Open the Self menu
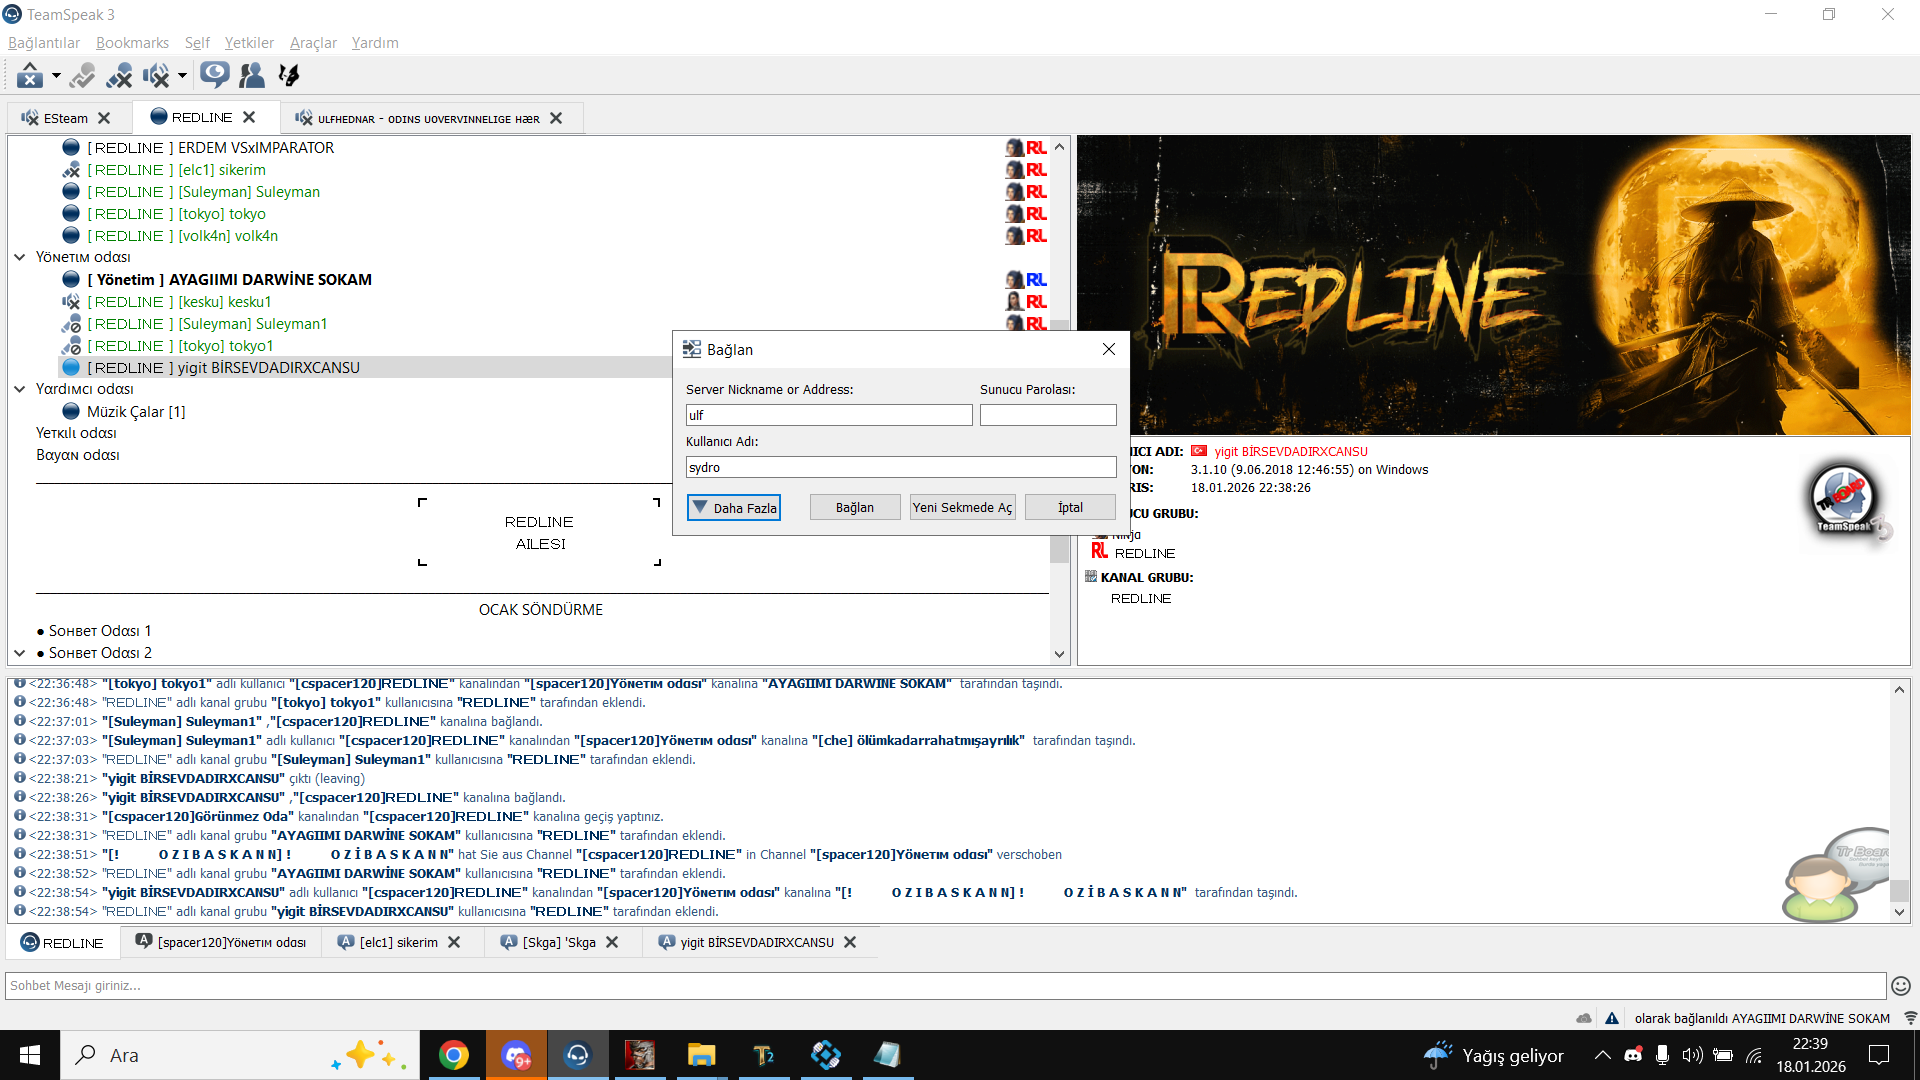Image resolution: width=1920 pixels, height=1080 pixels. point(197,43)
